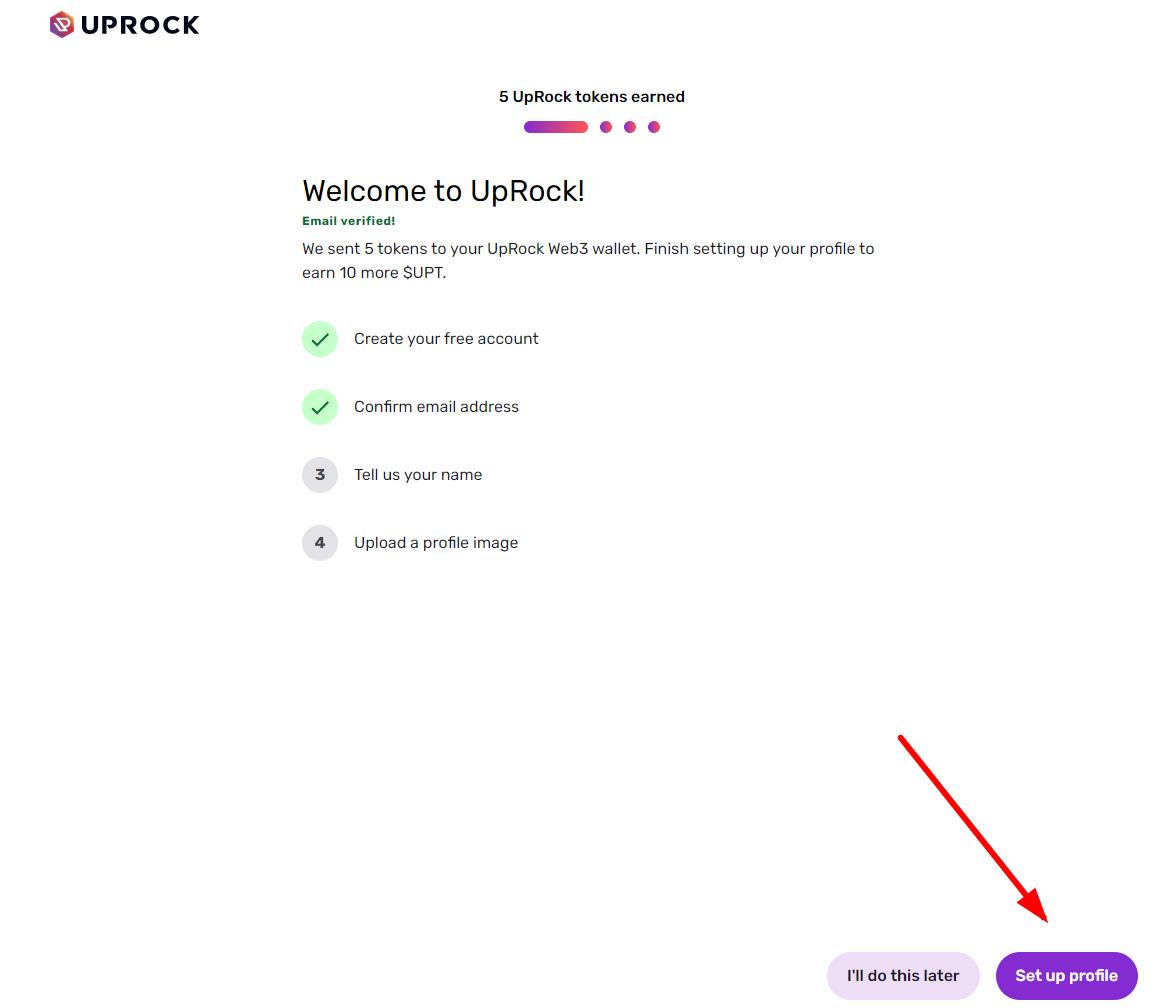Click the Set up profile button

click(1066, 976)
